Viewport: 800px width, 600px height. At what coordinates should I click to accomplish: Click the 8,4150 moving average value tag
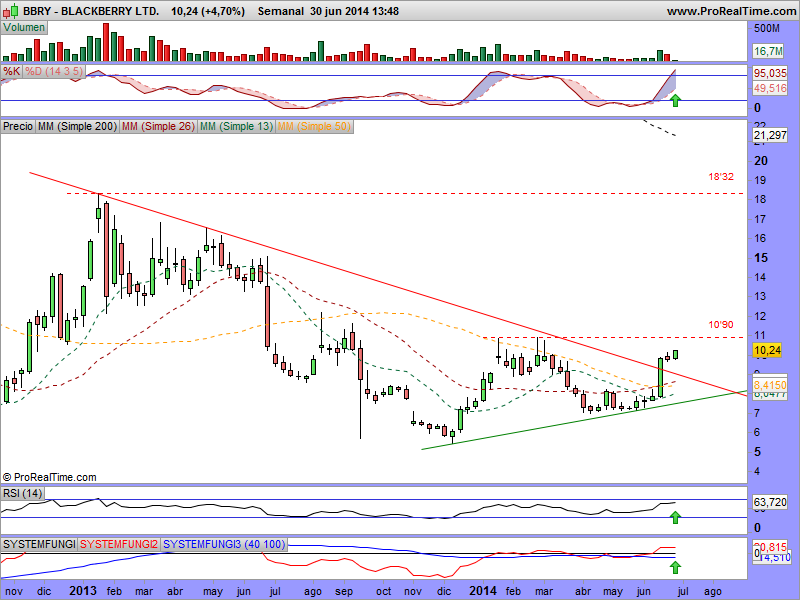click(x=770, y=385)
